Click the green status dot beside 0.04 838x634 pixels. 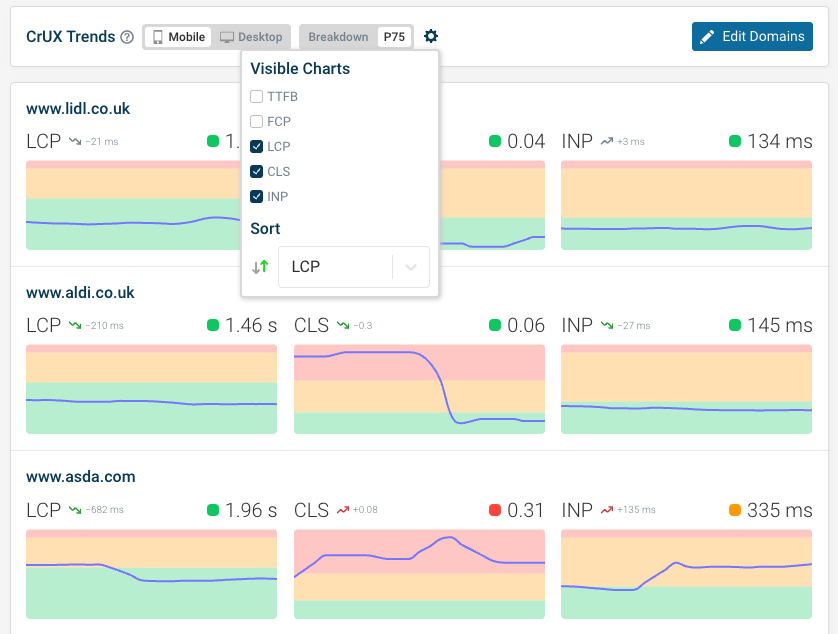[495, 141]
